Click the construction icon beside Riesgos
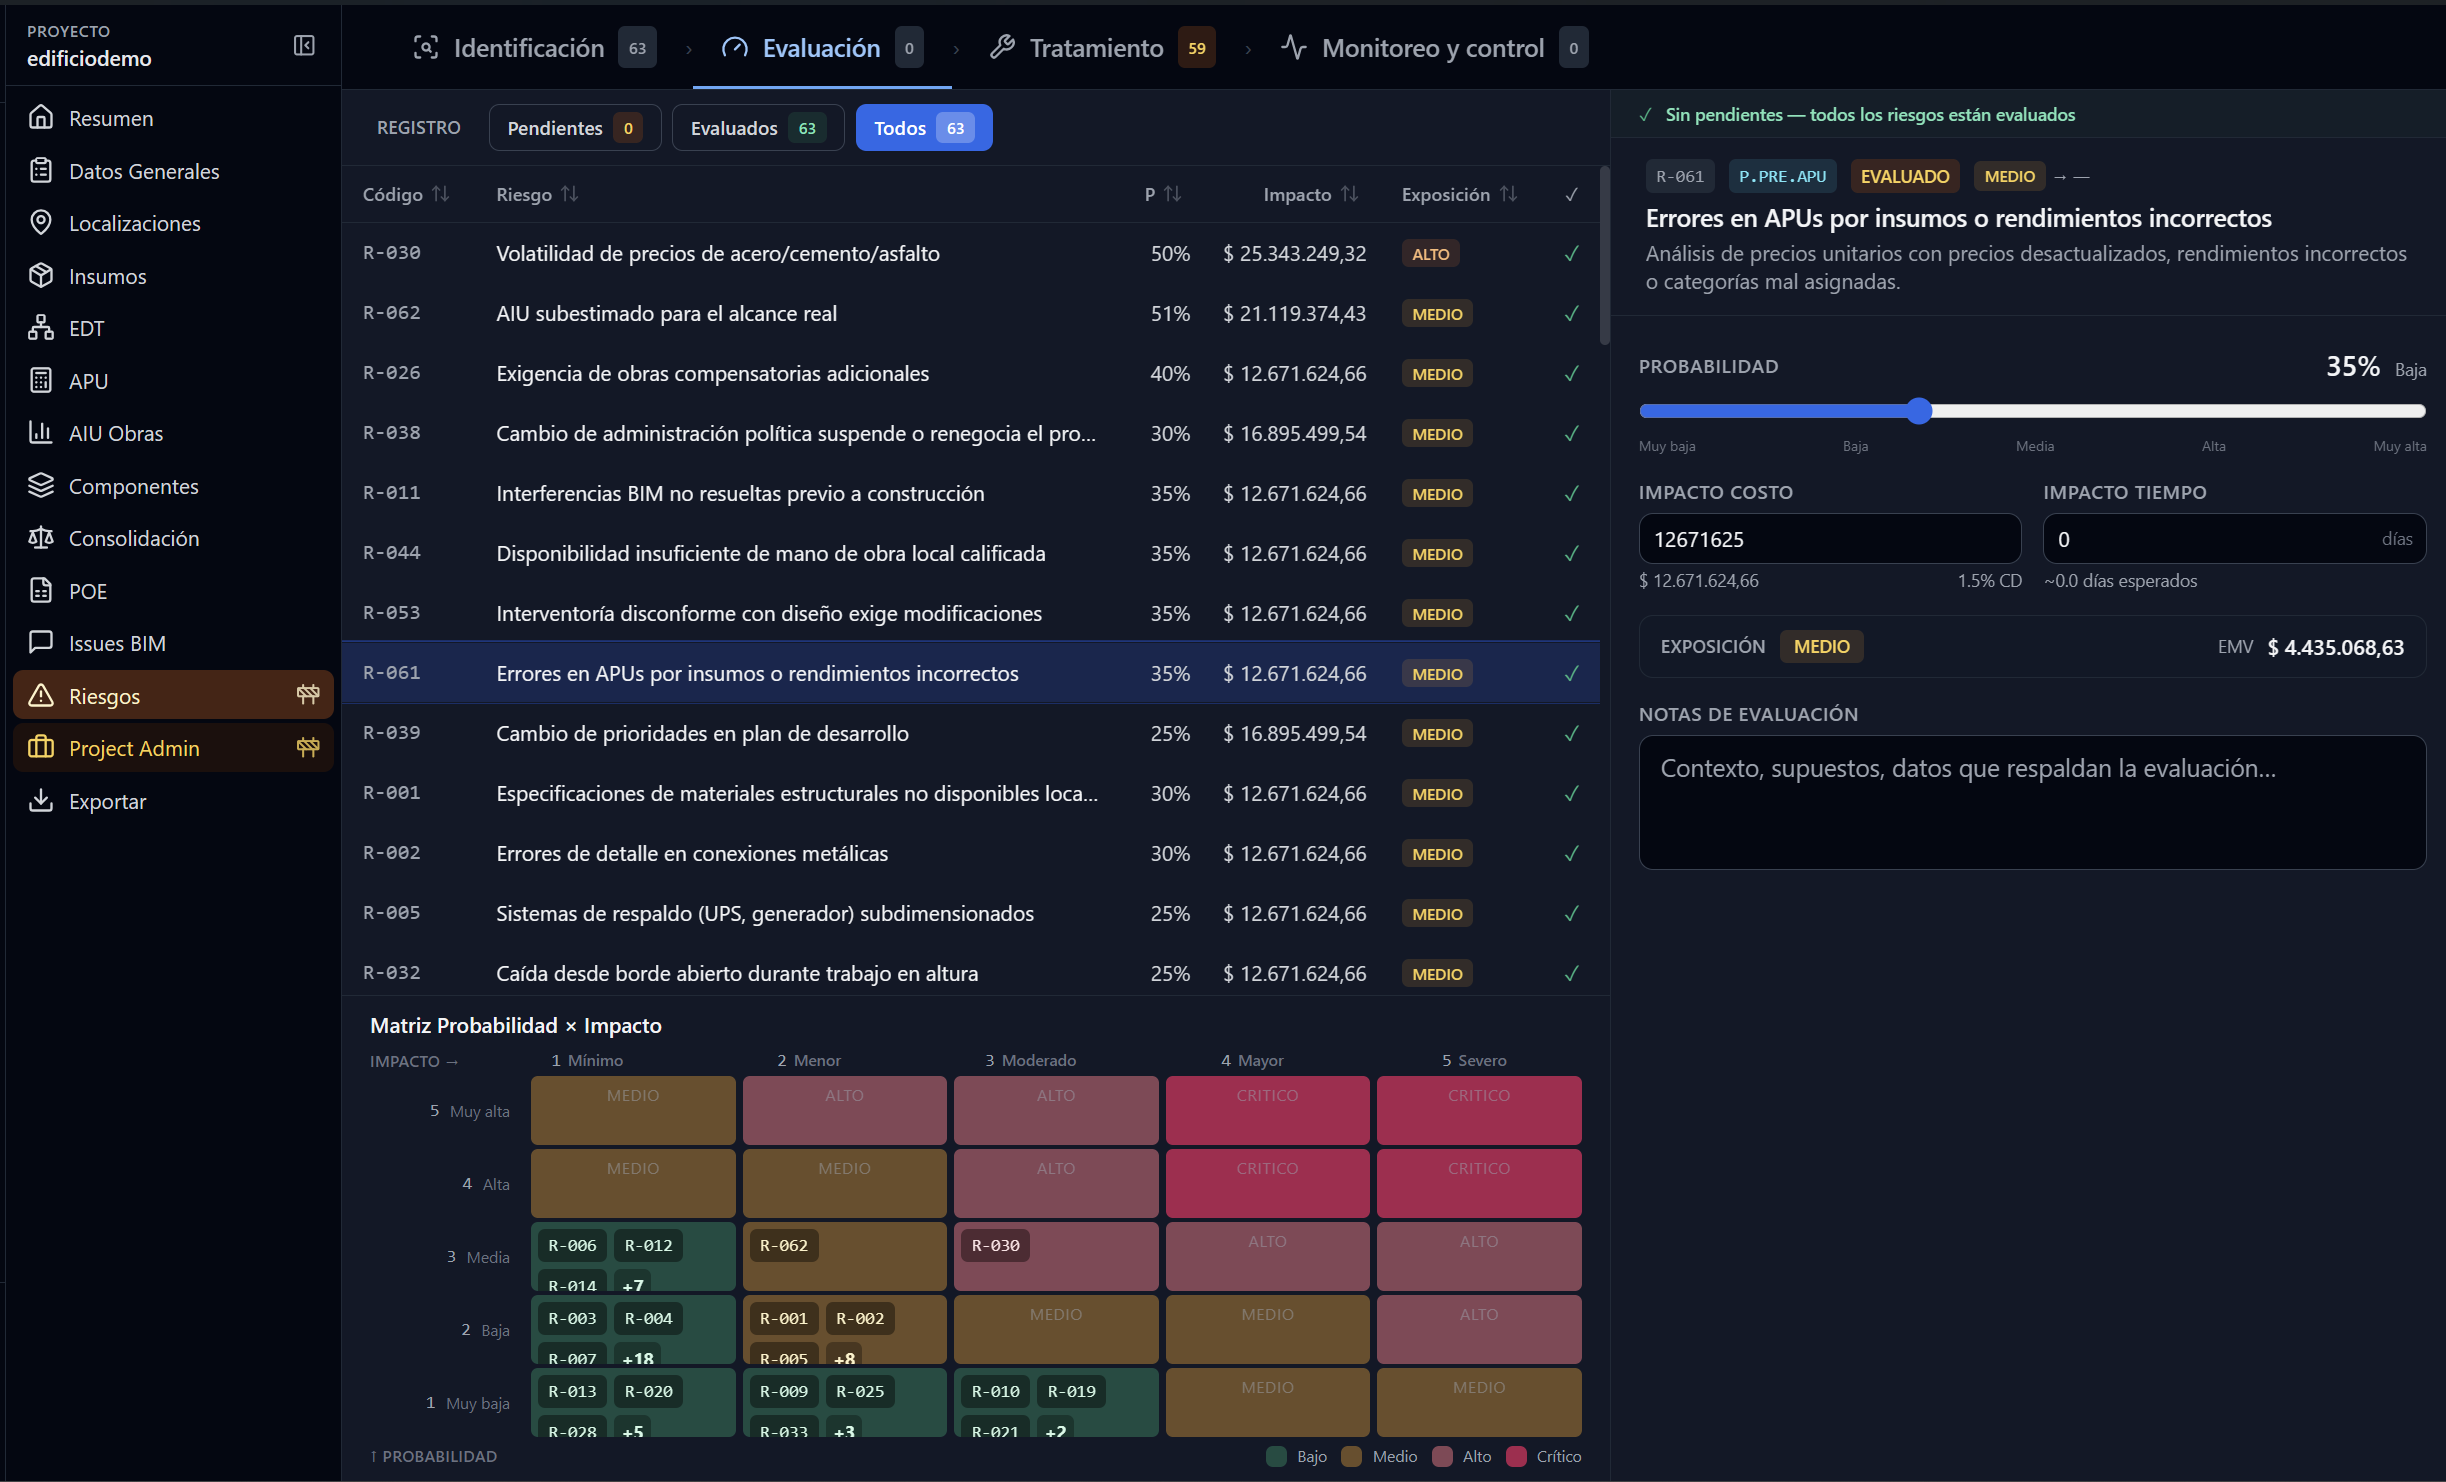 [x=308, y=695]
